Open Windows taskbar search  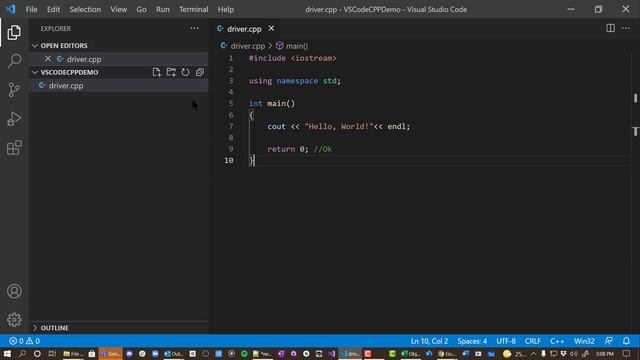pos(22,353)
